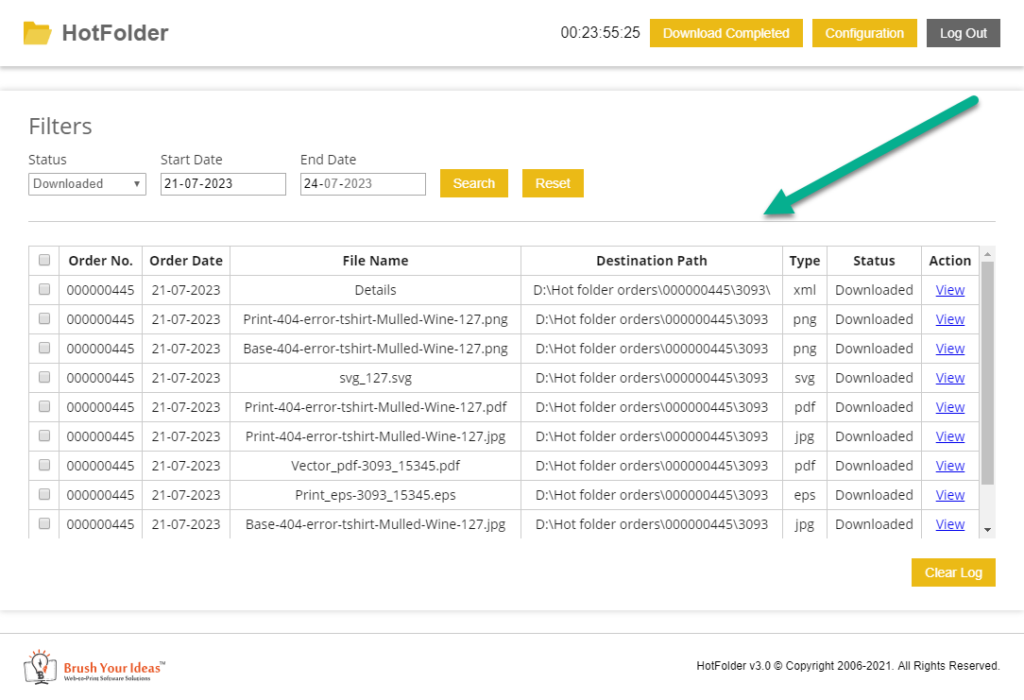1024x700 pixels.
Task: Click the Log Out button
Action: [963, 33]
